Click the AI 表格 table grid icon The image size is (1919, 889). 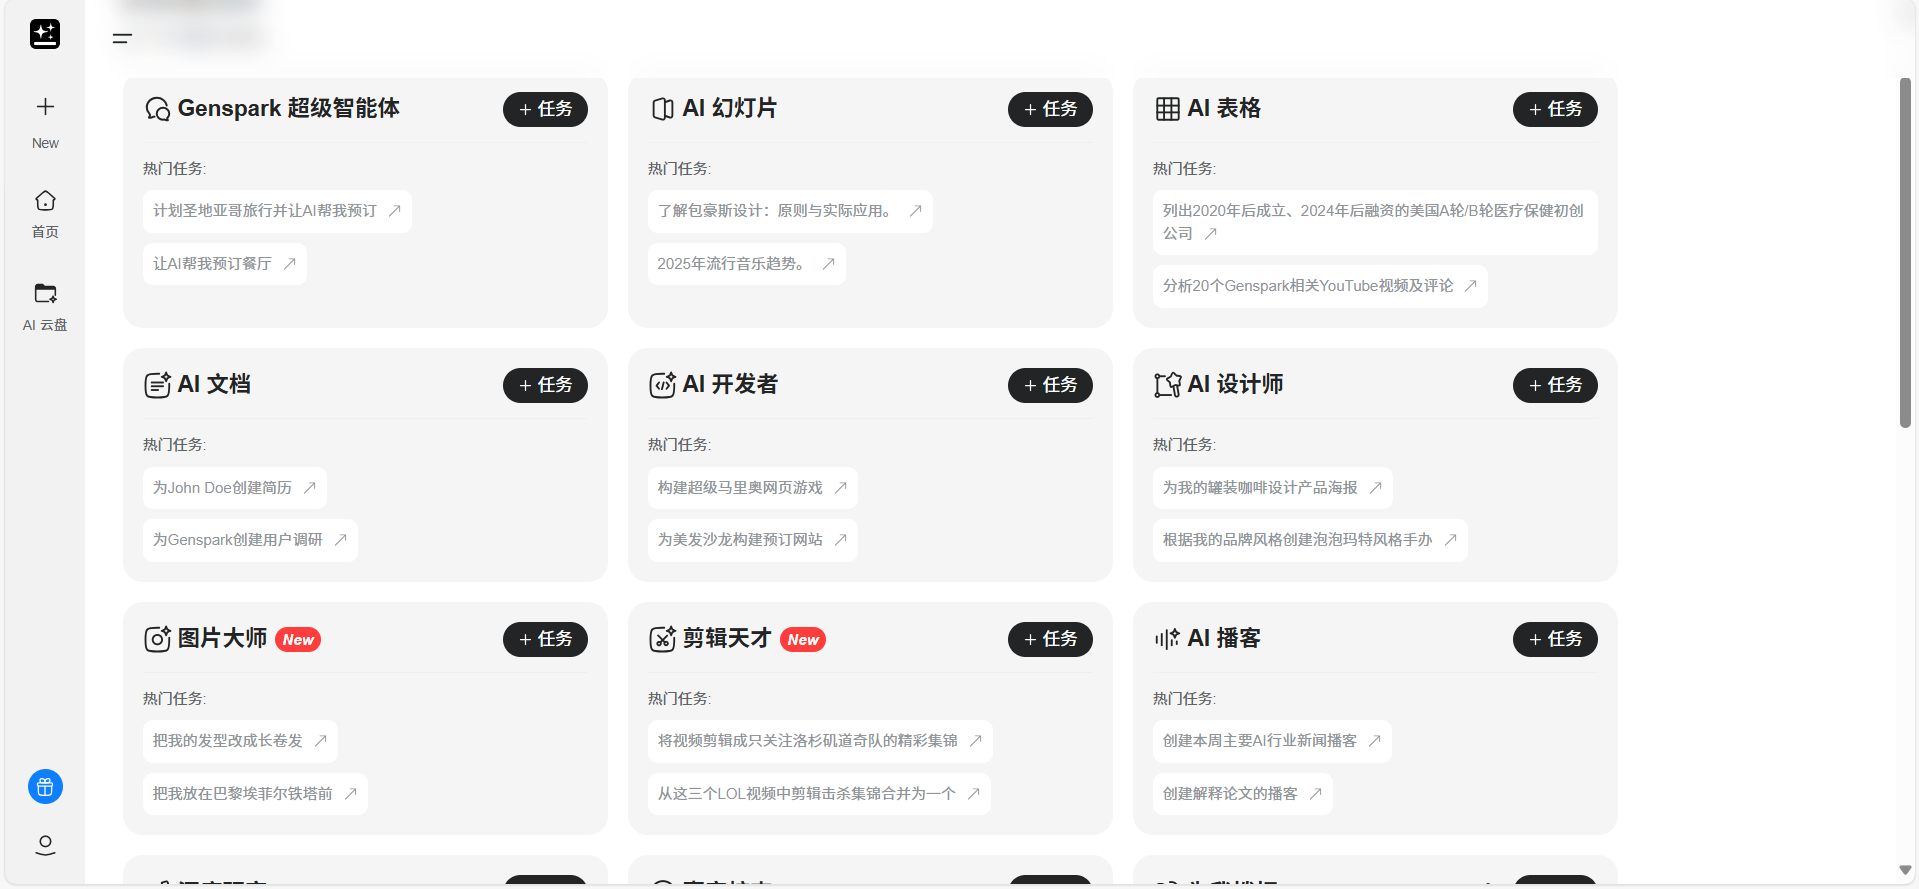(1167, 109)
